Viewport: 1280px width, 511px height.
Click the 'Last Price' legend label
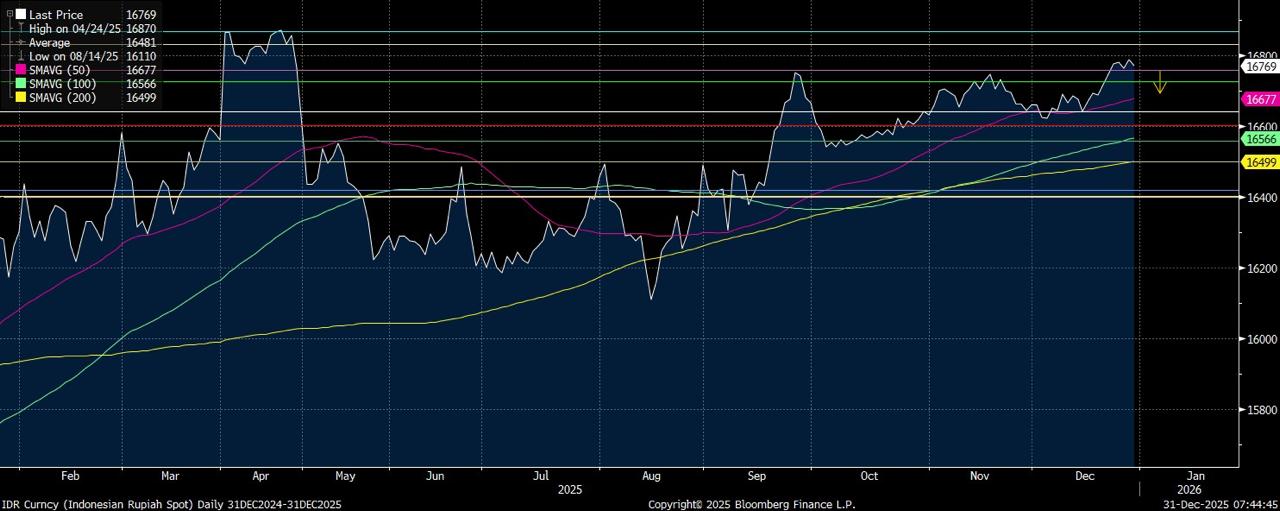(x=56, y=15)
